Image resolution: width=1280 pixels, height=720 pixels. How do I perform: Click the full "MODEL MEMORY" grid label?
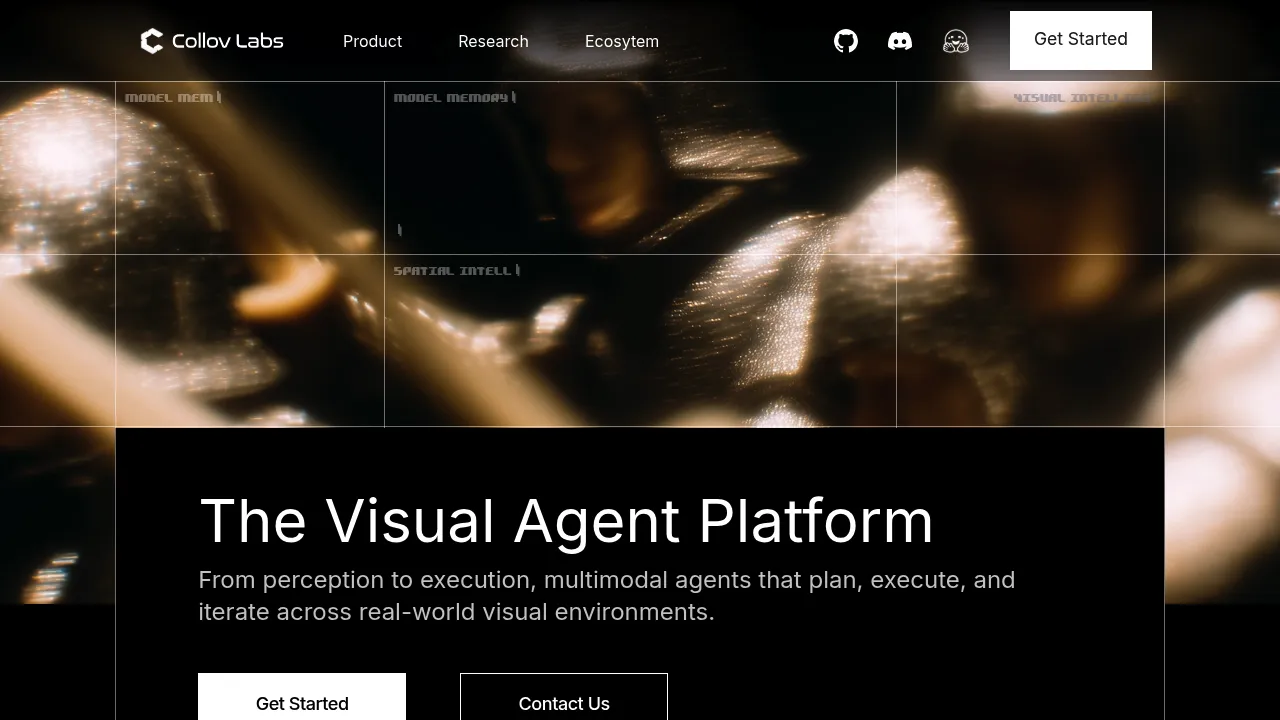tap(455, 98)
